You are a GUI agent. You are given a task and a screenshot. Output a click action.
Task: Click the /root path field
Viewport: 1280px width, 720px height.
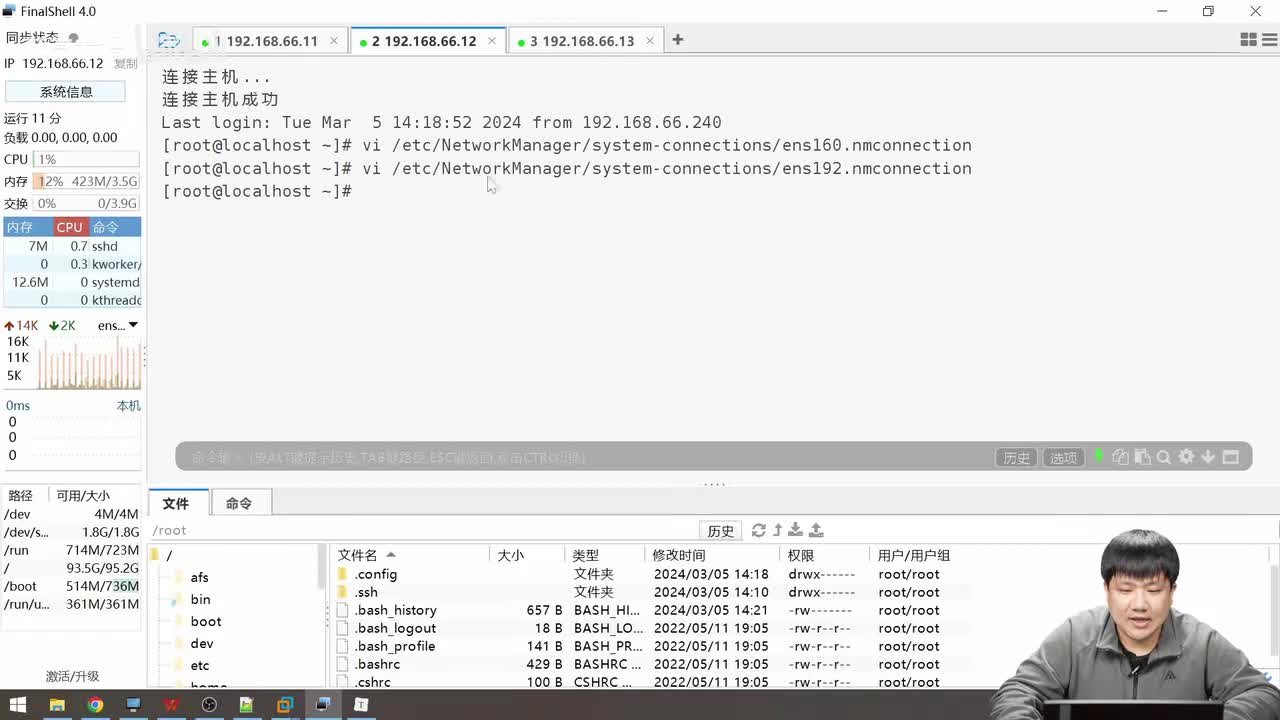[422, 530]
